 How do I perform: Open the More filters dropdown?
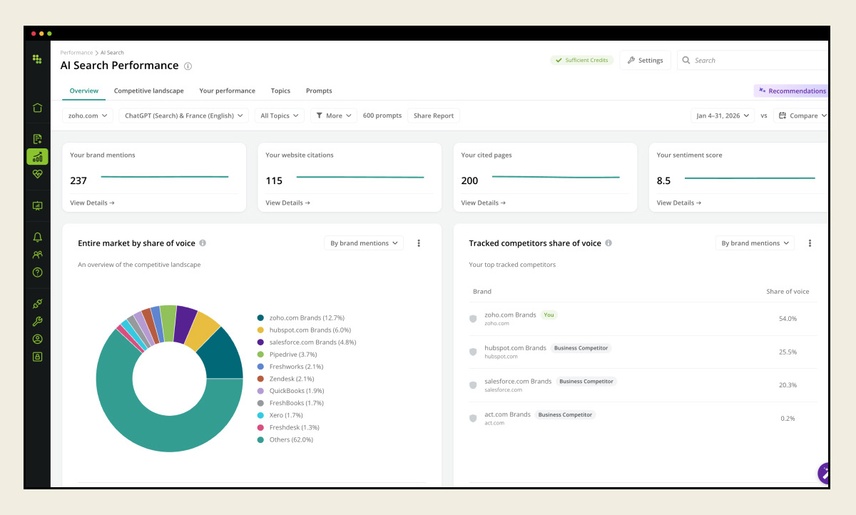coord(334,116)
